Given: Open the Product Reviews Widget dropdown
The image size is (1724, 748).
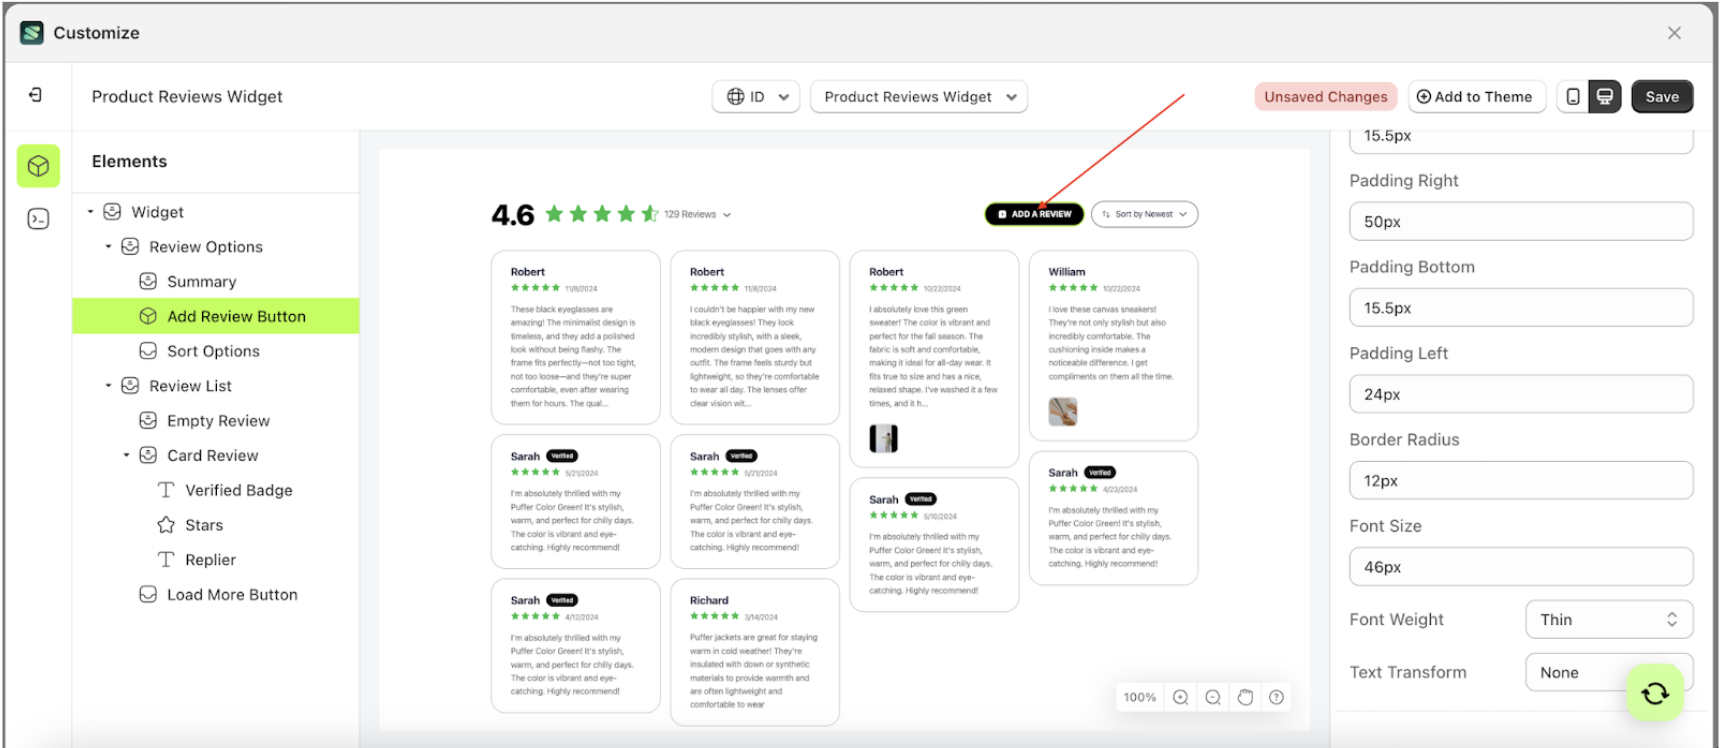Looking at the screenshot, I should (919, 97).
